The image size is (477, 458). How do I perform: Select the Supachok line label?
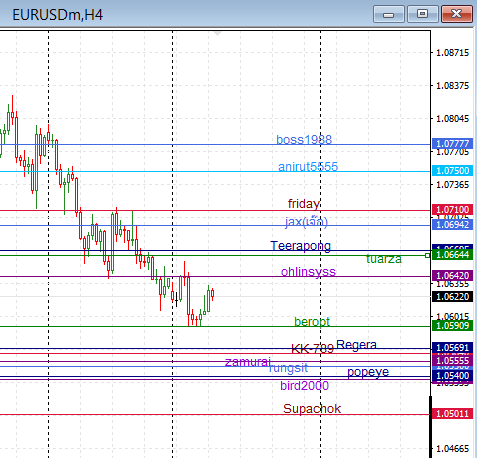click(312, 409)
